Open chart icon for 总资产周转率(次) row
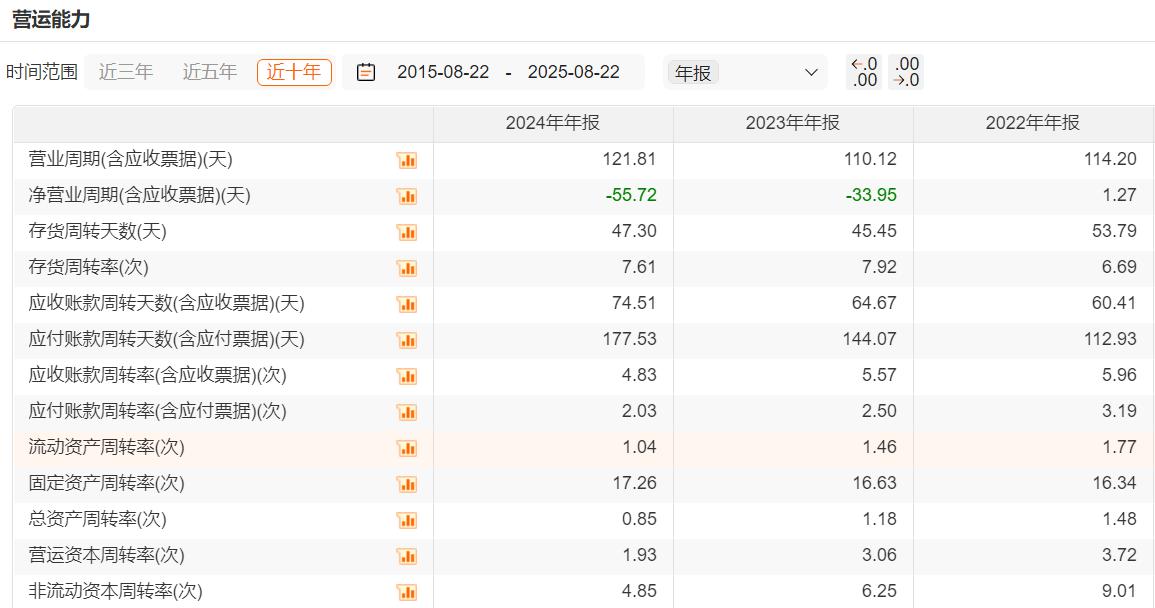This screenshot has height=608, width=1155. (407, 520)
